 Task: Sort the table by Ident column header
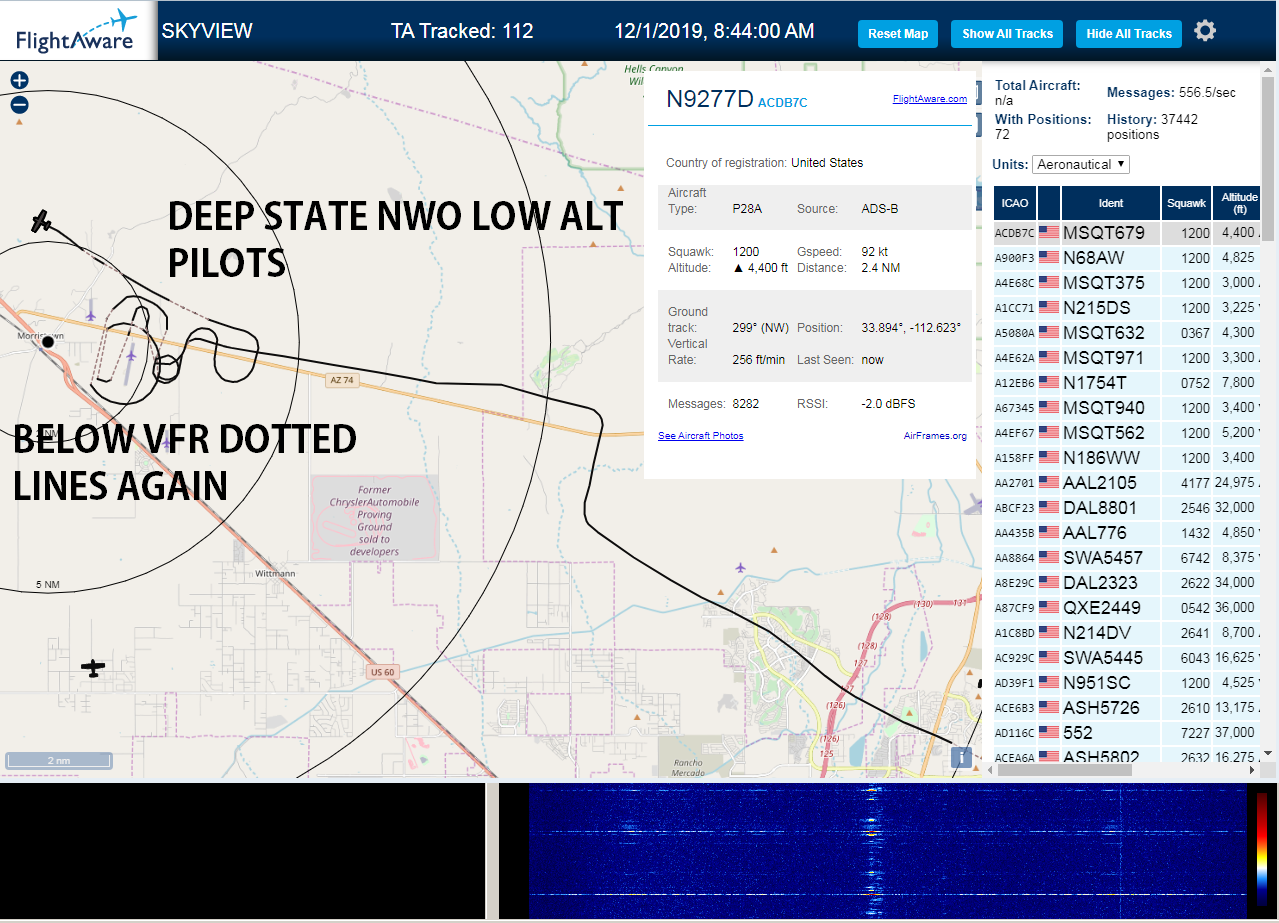pos(1111,203)
